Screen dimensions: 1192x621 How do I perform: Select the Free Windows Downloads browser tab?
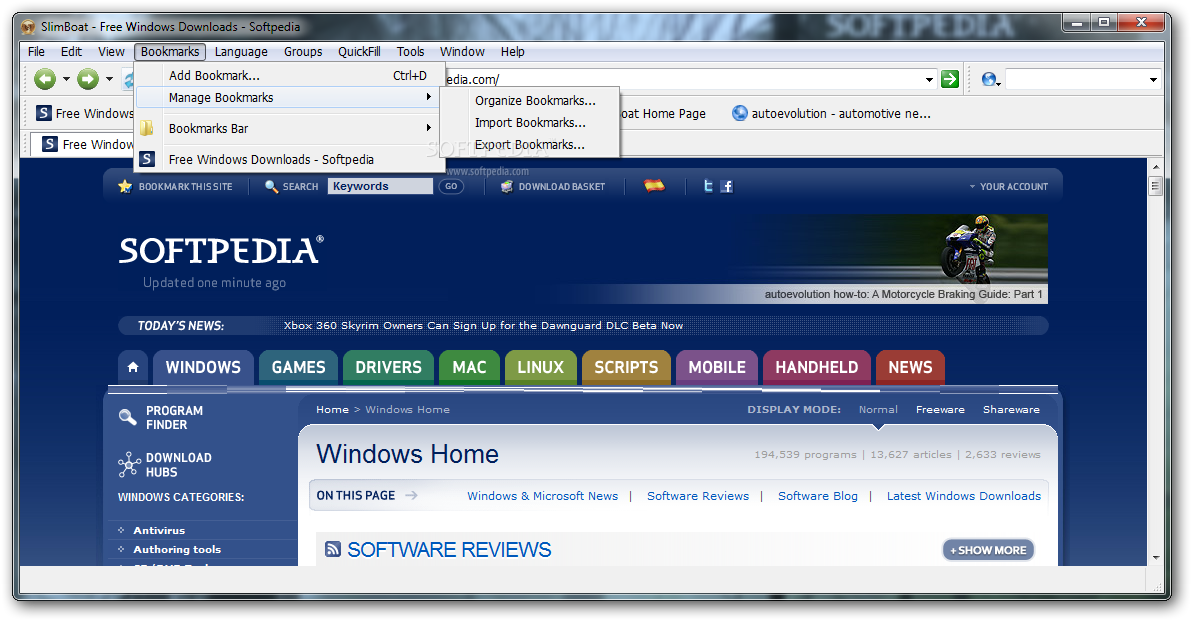(x=82, y=144)
